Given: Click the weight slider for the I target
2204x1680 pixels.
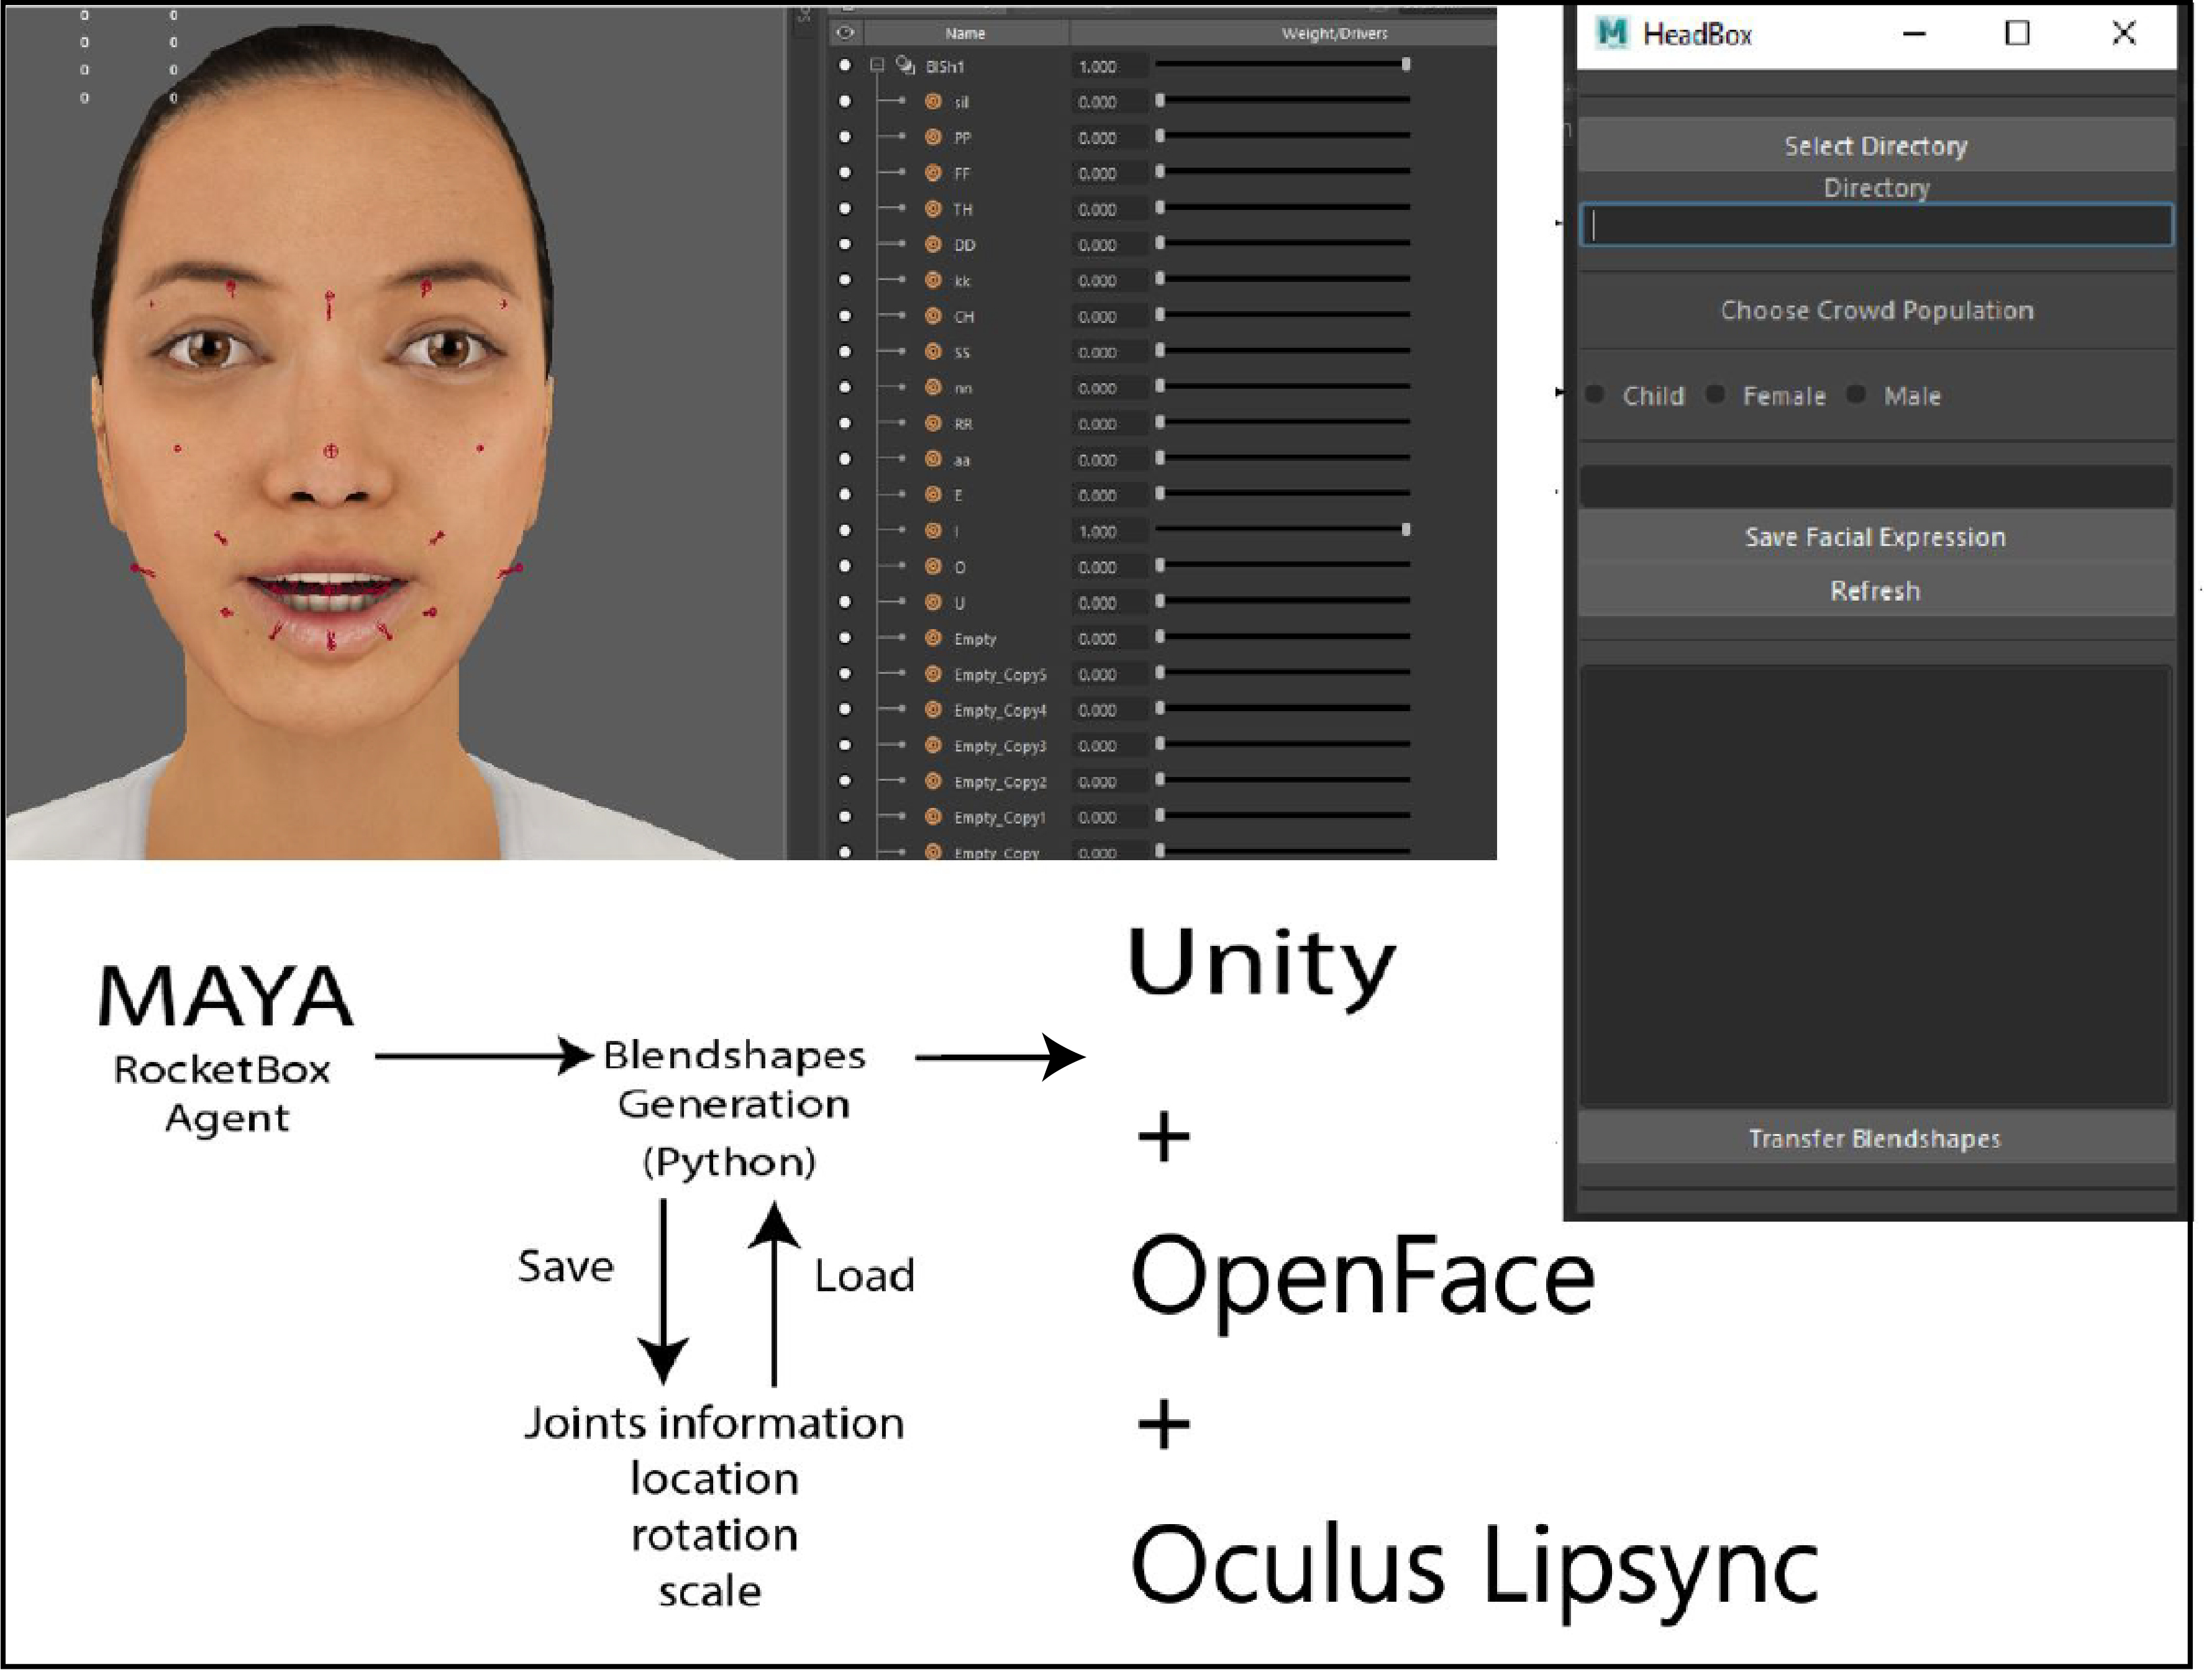Looking at the screenshot, I should pyautogui.click(x=1283, y=530).
